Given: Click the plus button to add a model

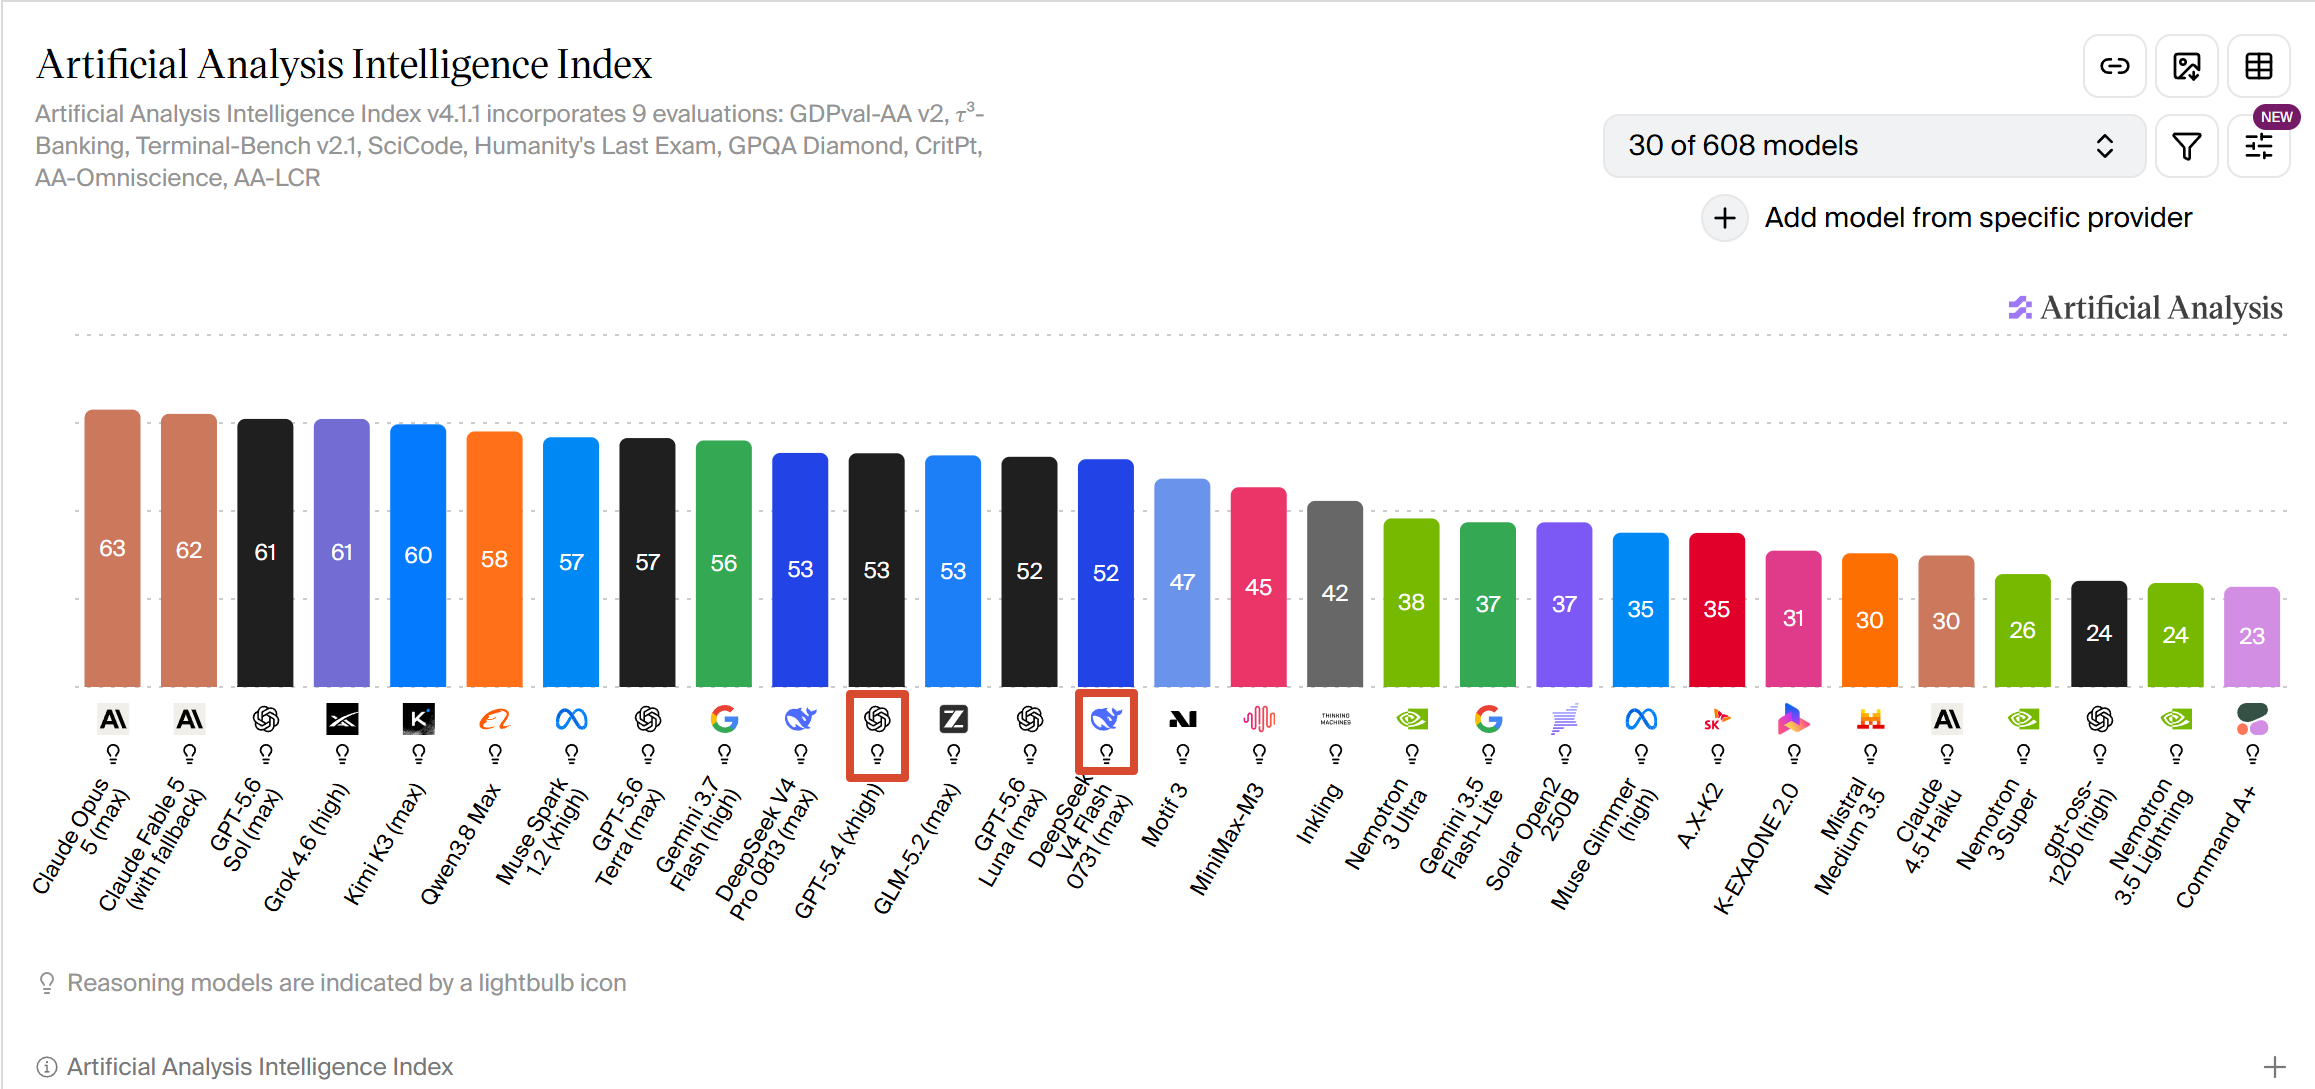Looking at the screenshot, I should [x=1725, y=218].
